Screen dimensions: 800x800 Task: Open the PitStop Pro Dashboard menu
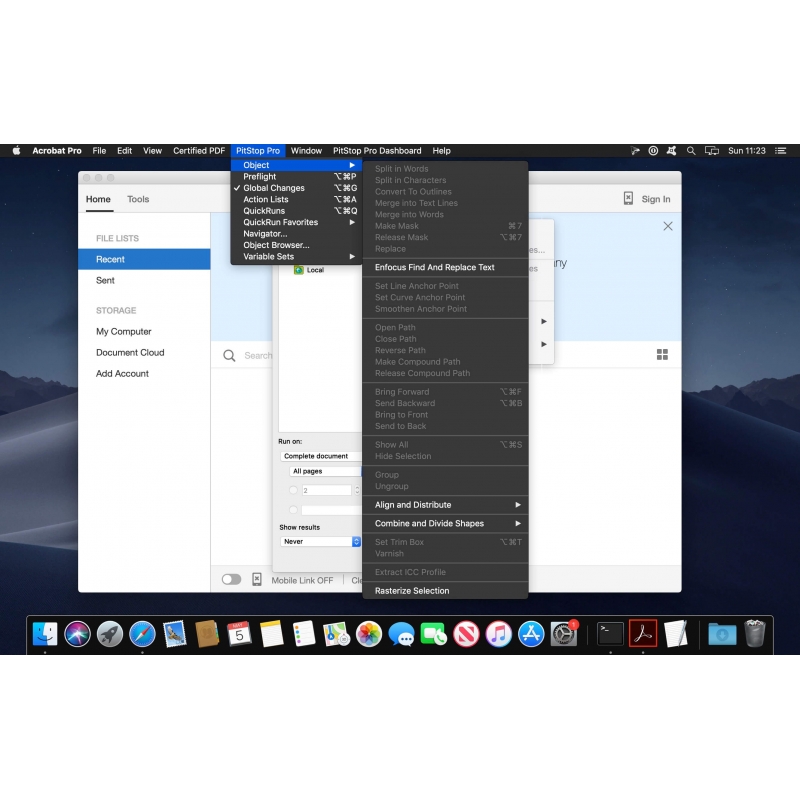coord(377,151)
